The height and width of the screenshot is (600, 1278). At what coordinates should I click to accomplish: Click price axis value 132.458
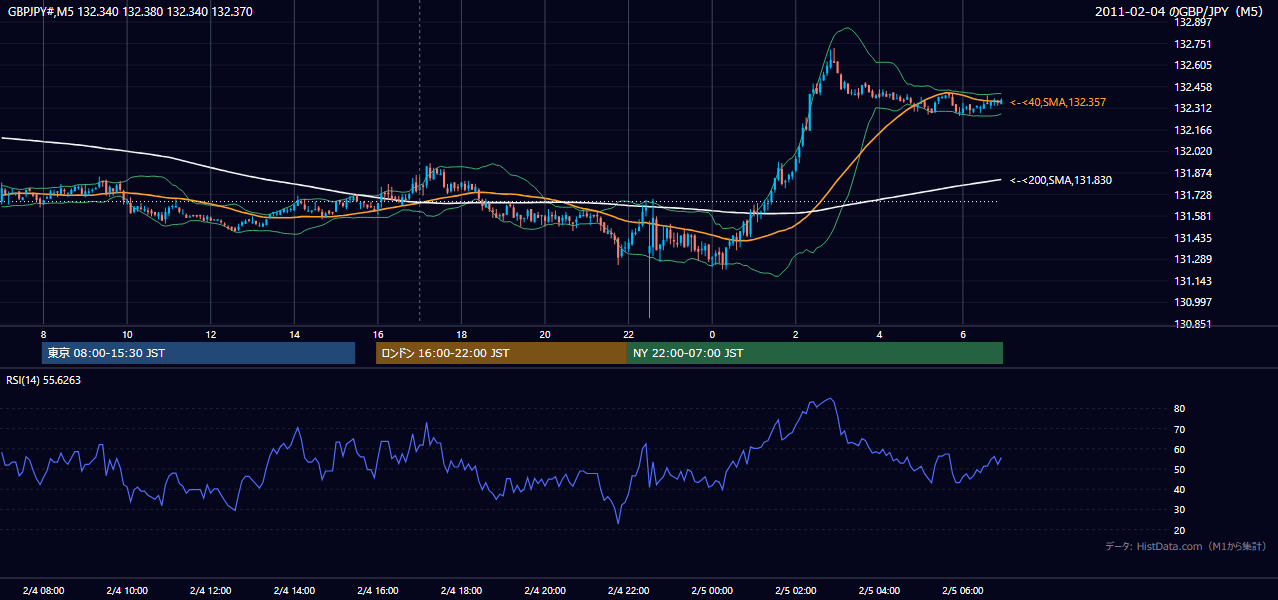(1193, 87)
